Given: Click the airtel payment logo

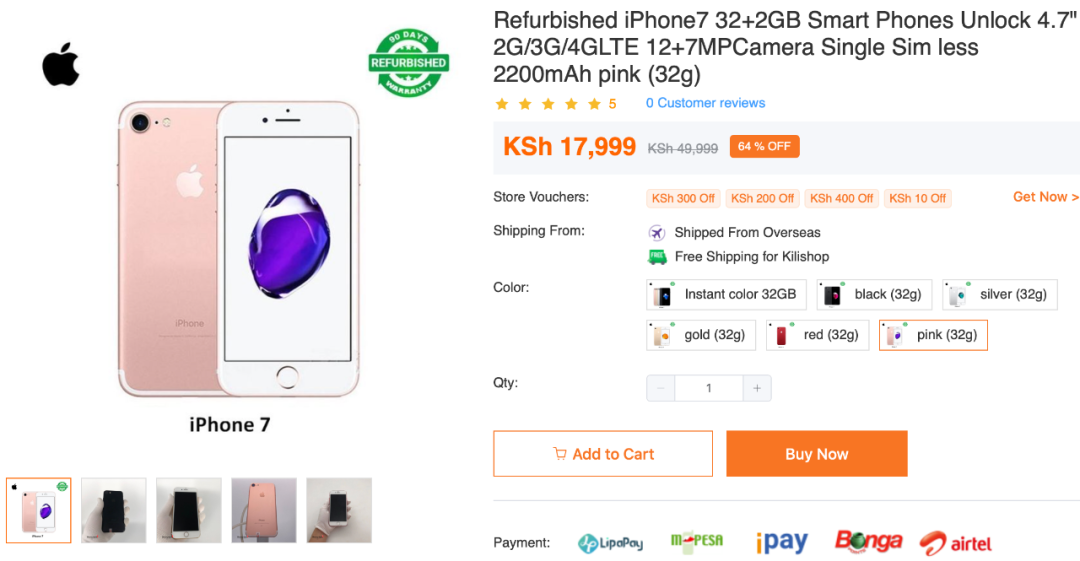Looking at the screenshot, I should tap(955, 543).
